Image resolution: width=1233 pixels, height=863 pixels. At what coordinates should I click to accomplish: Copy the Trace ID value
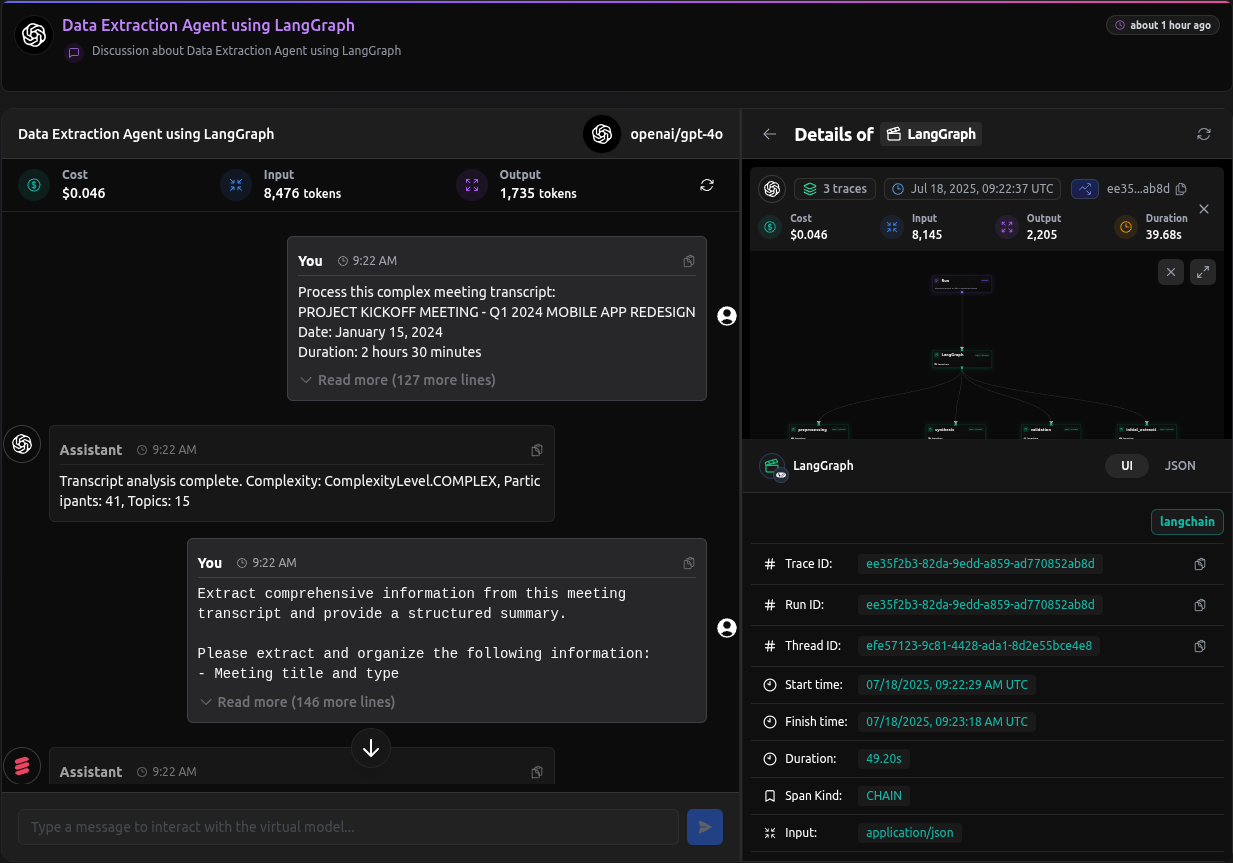(x=1200, y=564)
